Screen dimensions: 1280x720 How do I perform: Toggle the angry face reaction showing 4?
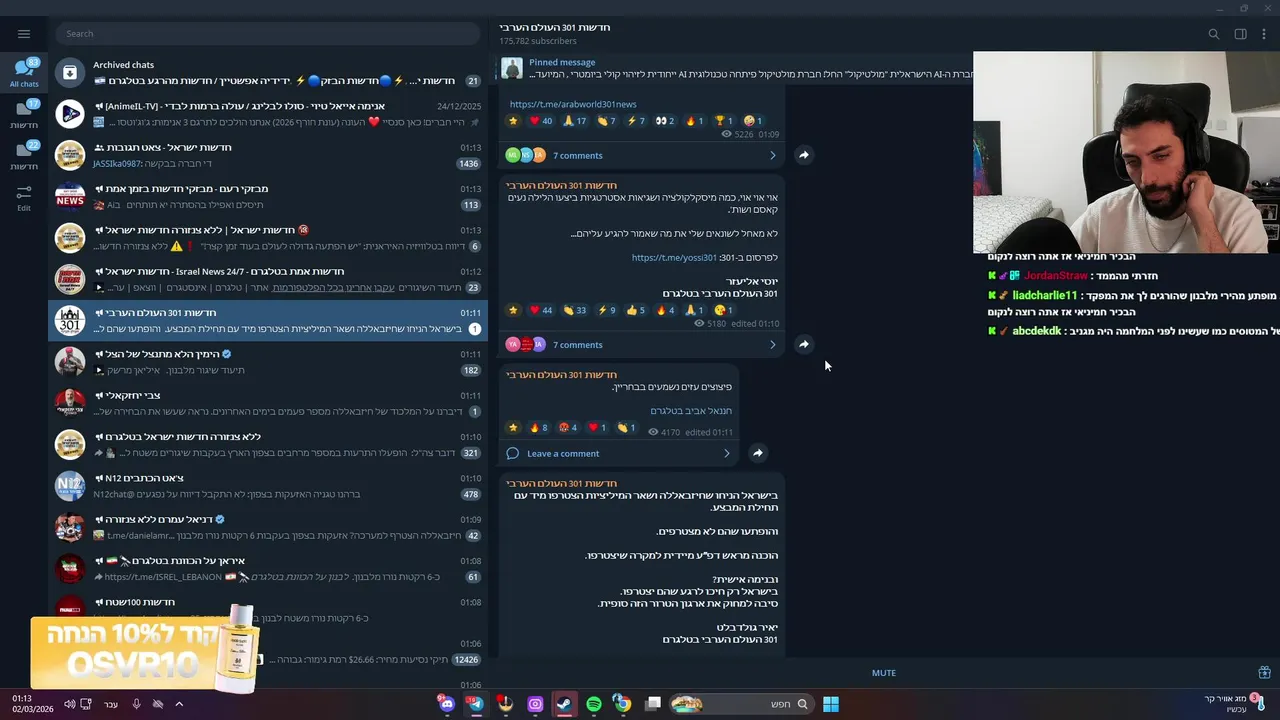tap(568, 428)
